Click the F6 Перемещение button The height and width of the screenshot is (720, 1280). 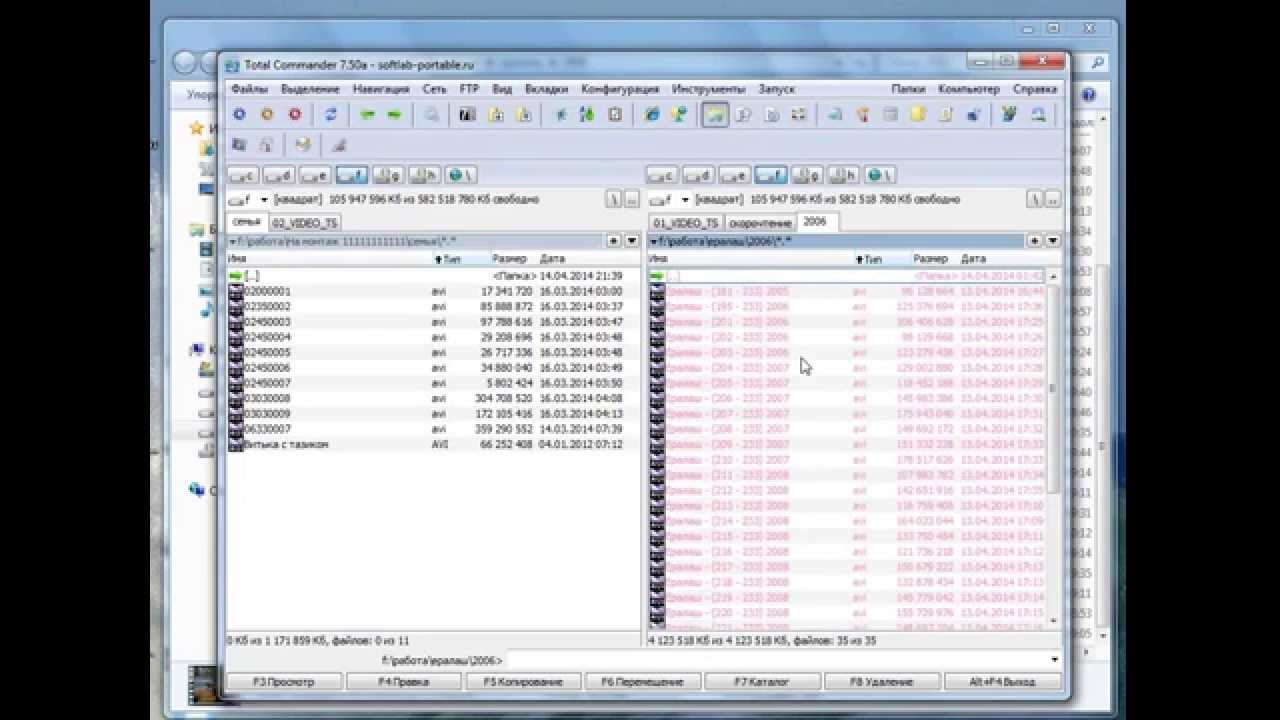[643, 682]
